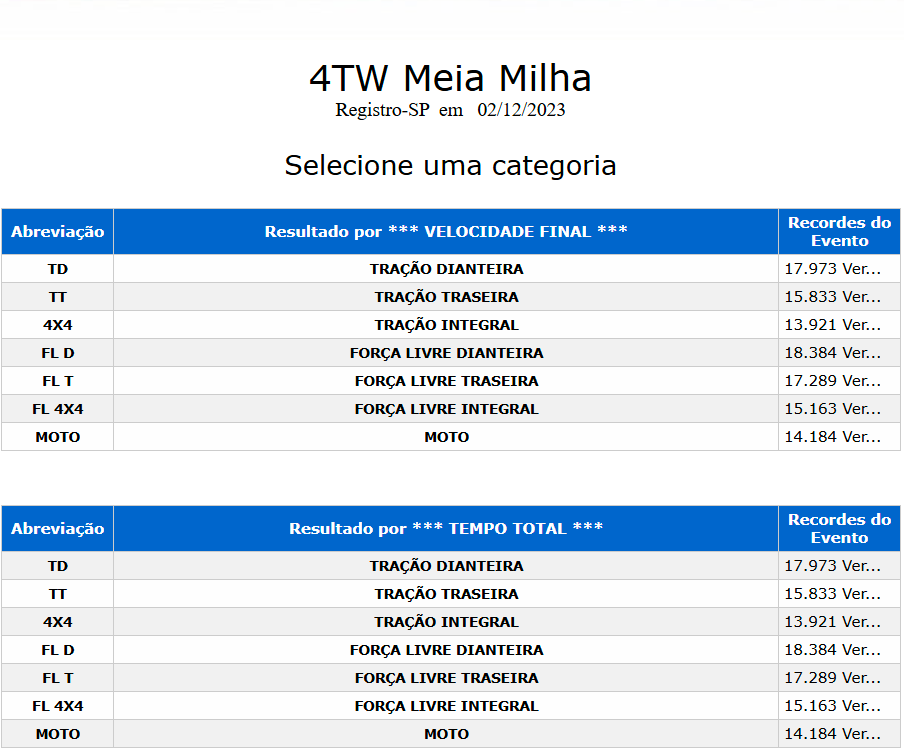
Task: Select TRAÇÃO TRASEIRA in VELOCIDADE FINAL table
Action: pyautogui.click(x=446, y=297)
